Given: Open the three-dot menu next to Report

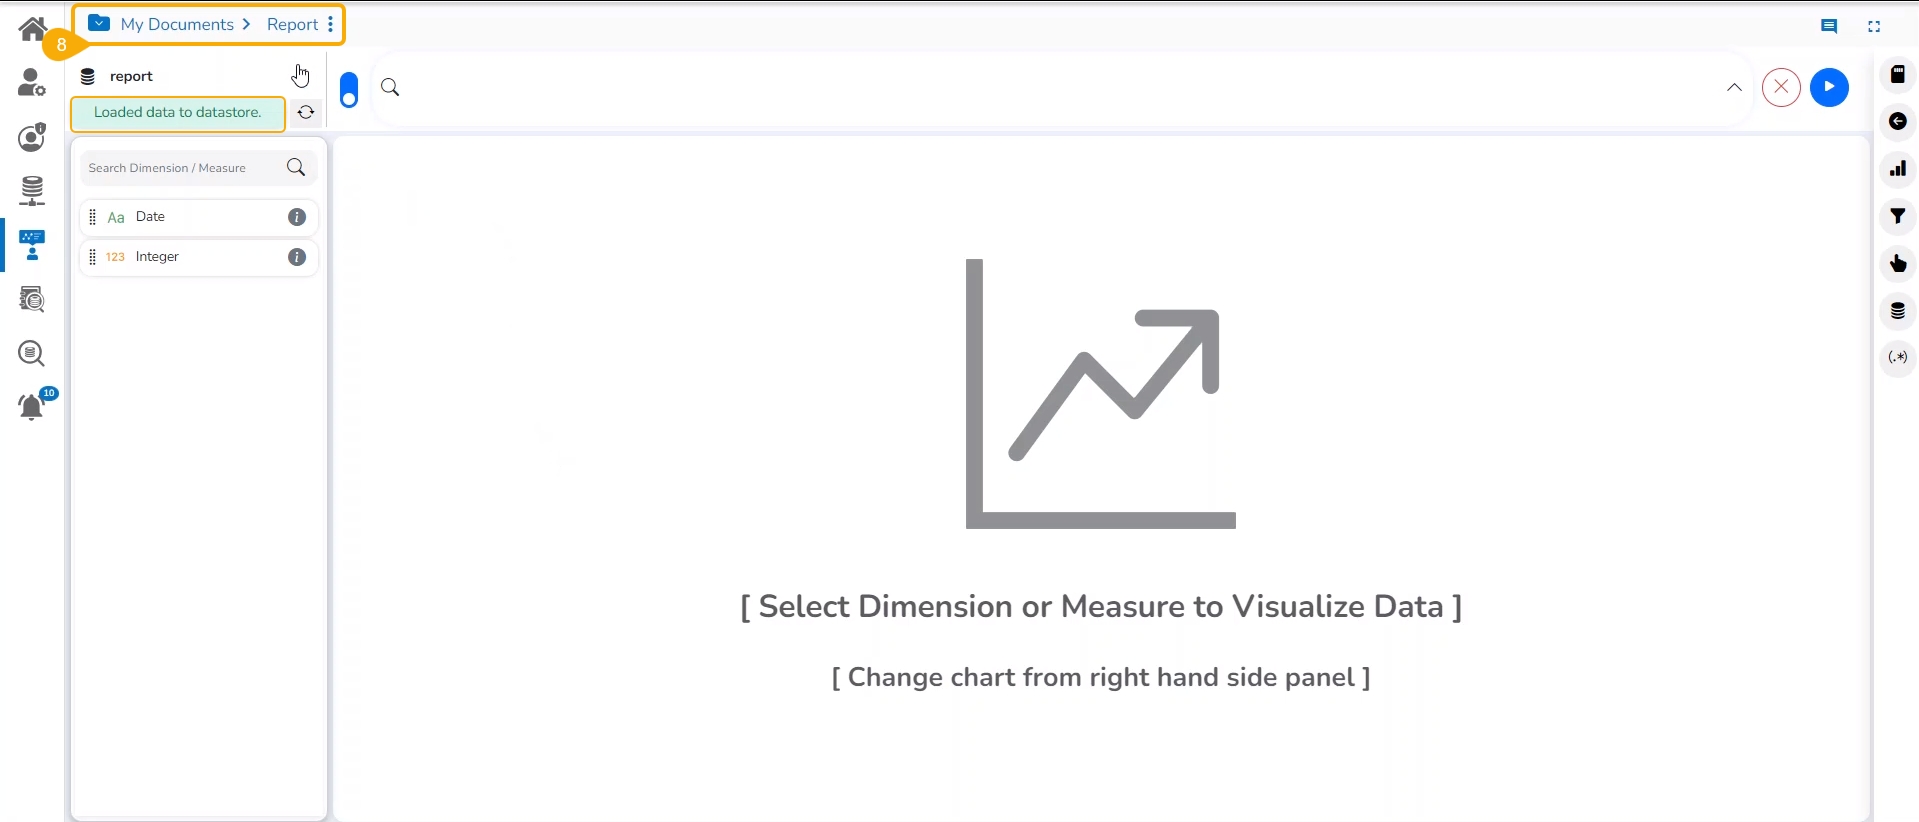Looking at the screenshot, I should [331, 25].
